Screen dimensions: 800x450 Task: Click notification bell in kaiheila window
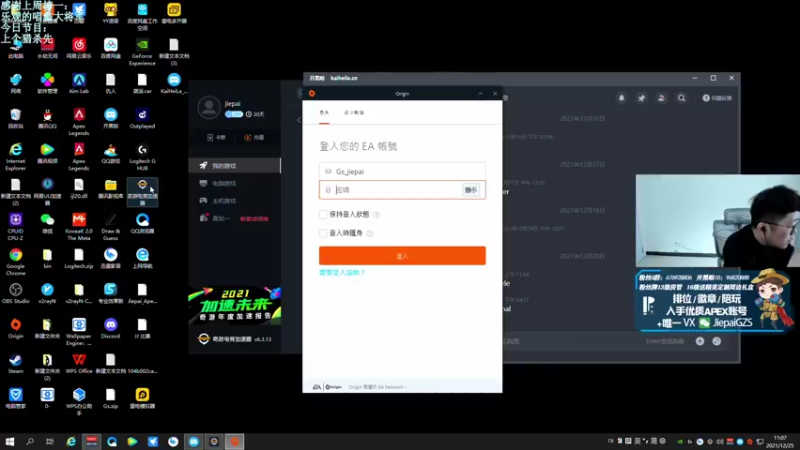point(621,98)
